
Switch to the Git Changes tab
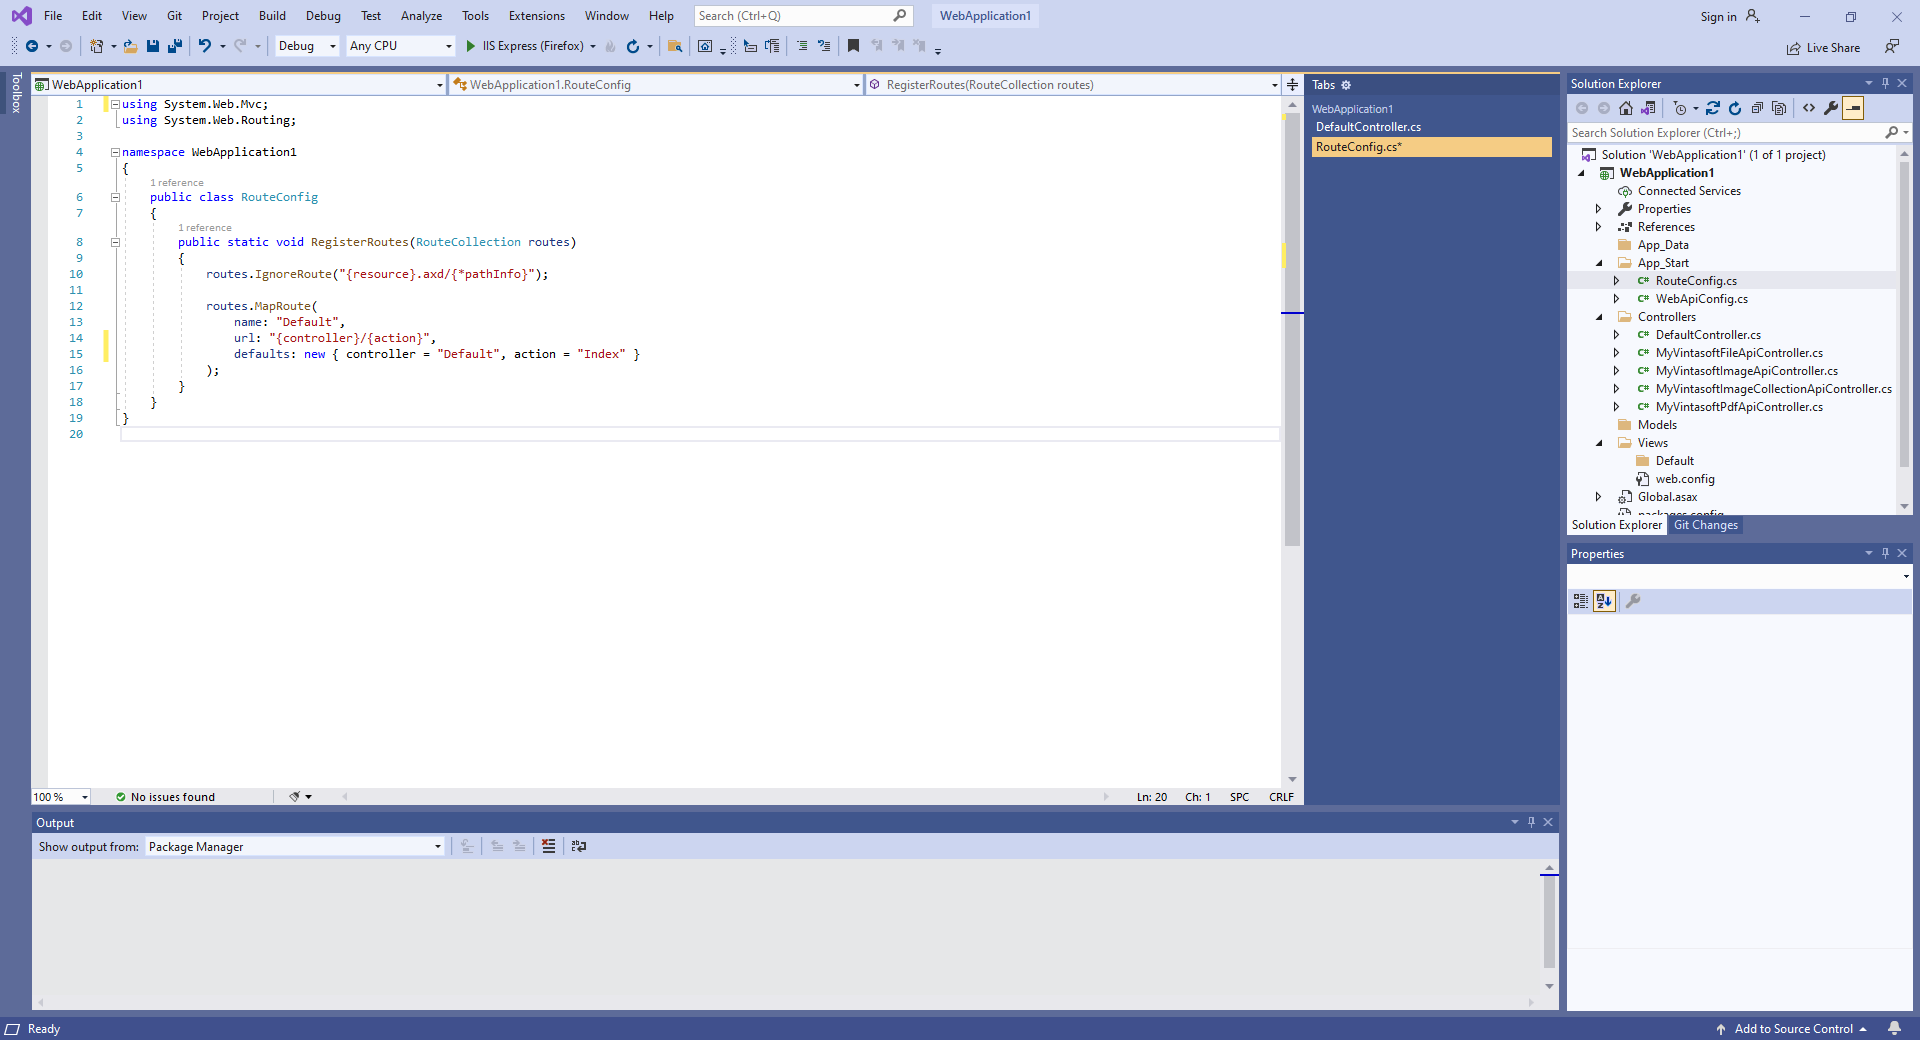point(1706,525)
